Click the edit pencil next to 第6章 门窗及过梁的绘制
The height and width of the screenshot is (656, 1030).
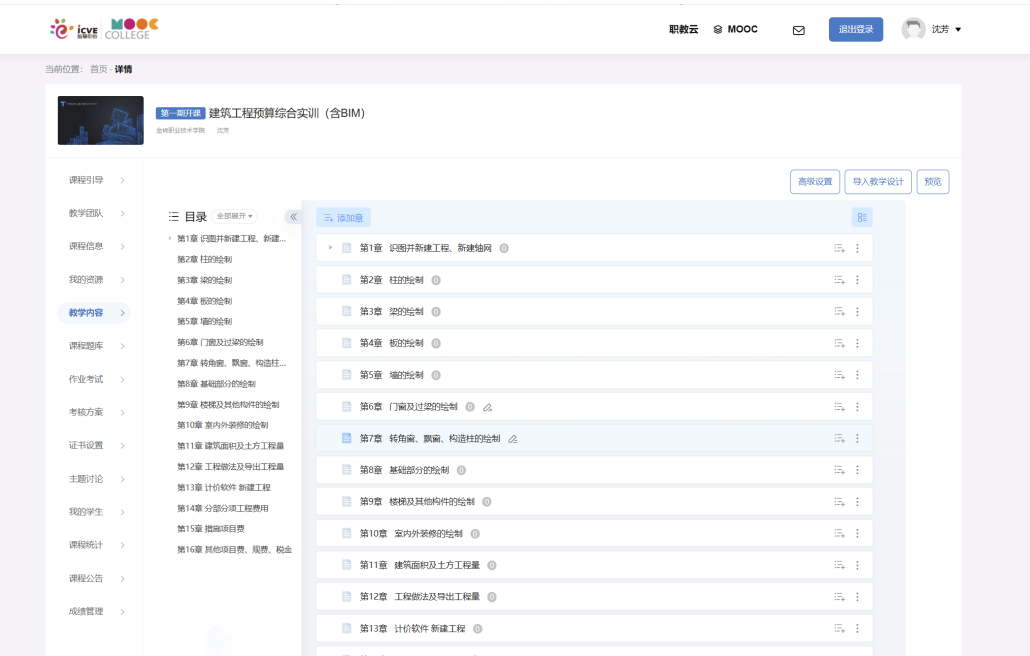pyautogui.click(x=487, y=407)
